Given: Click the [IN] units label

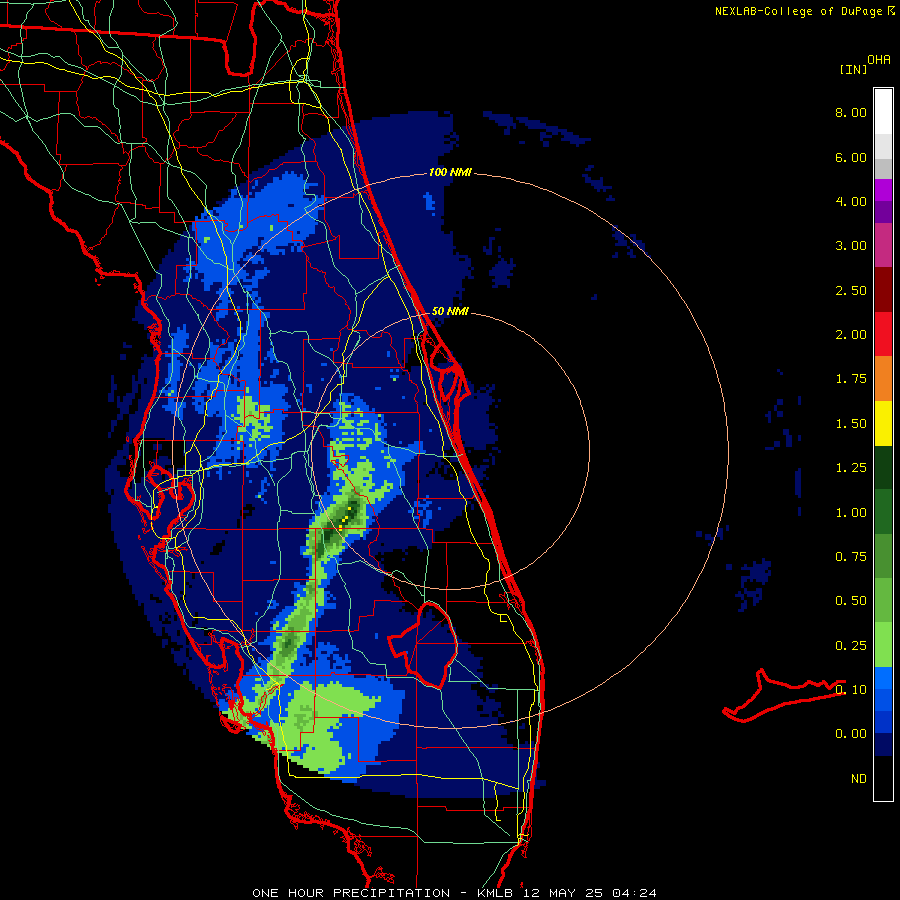Looking at the screenshot, I should point(853,69).
